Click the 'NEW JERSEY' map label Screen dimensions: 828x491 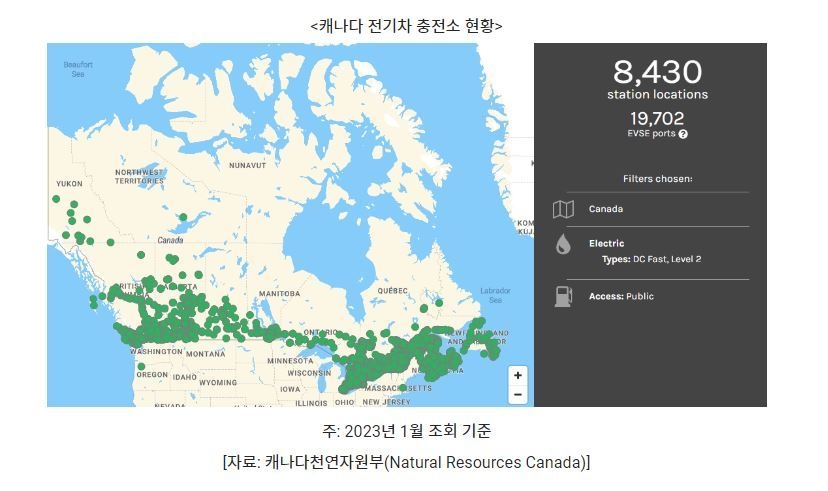point(387,402)
